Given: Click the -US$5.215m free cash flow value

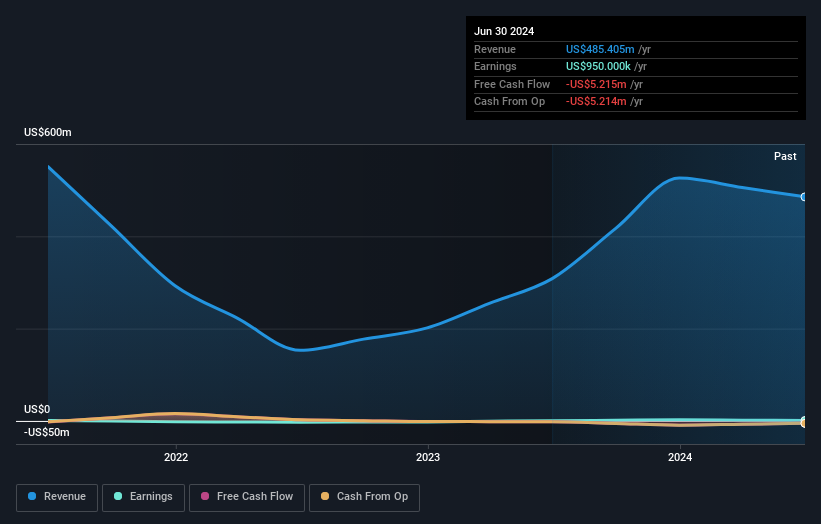Looking at the screenshot, I should point(596,84).
